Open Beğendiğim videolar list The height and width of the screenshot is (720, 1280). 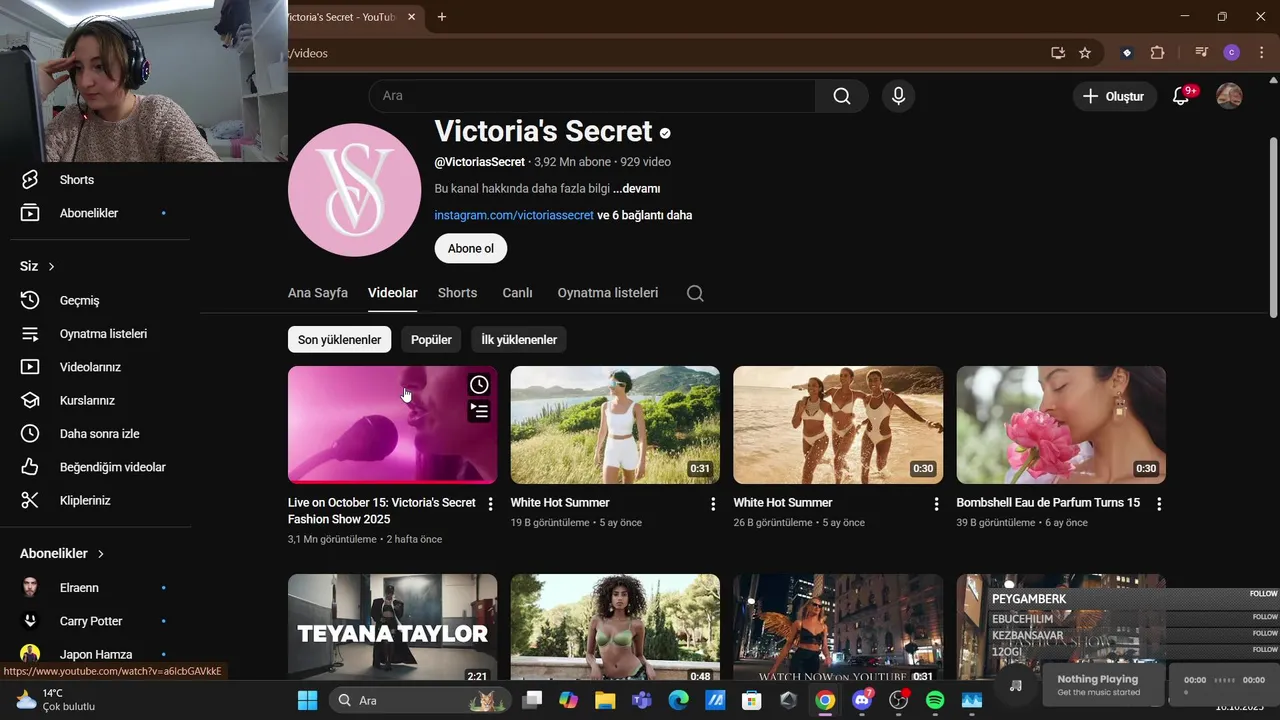(x=112, y=467)
